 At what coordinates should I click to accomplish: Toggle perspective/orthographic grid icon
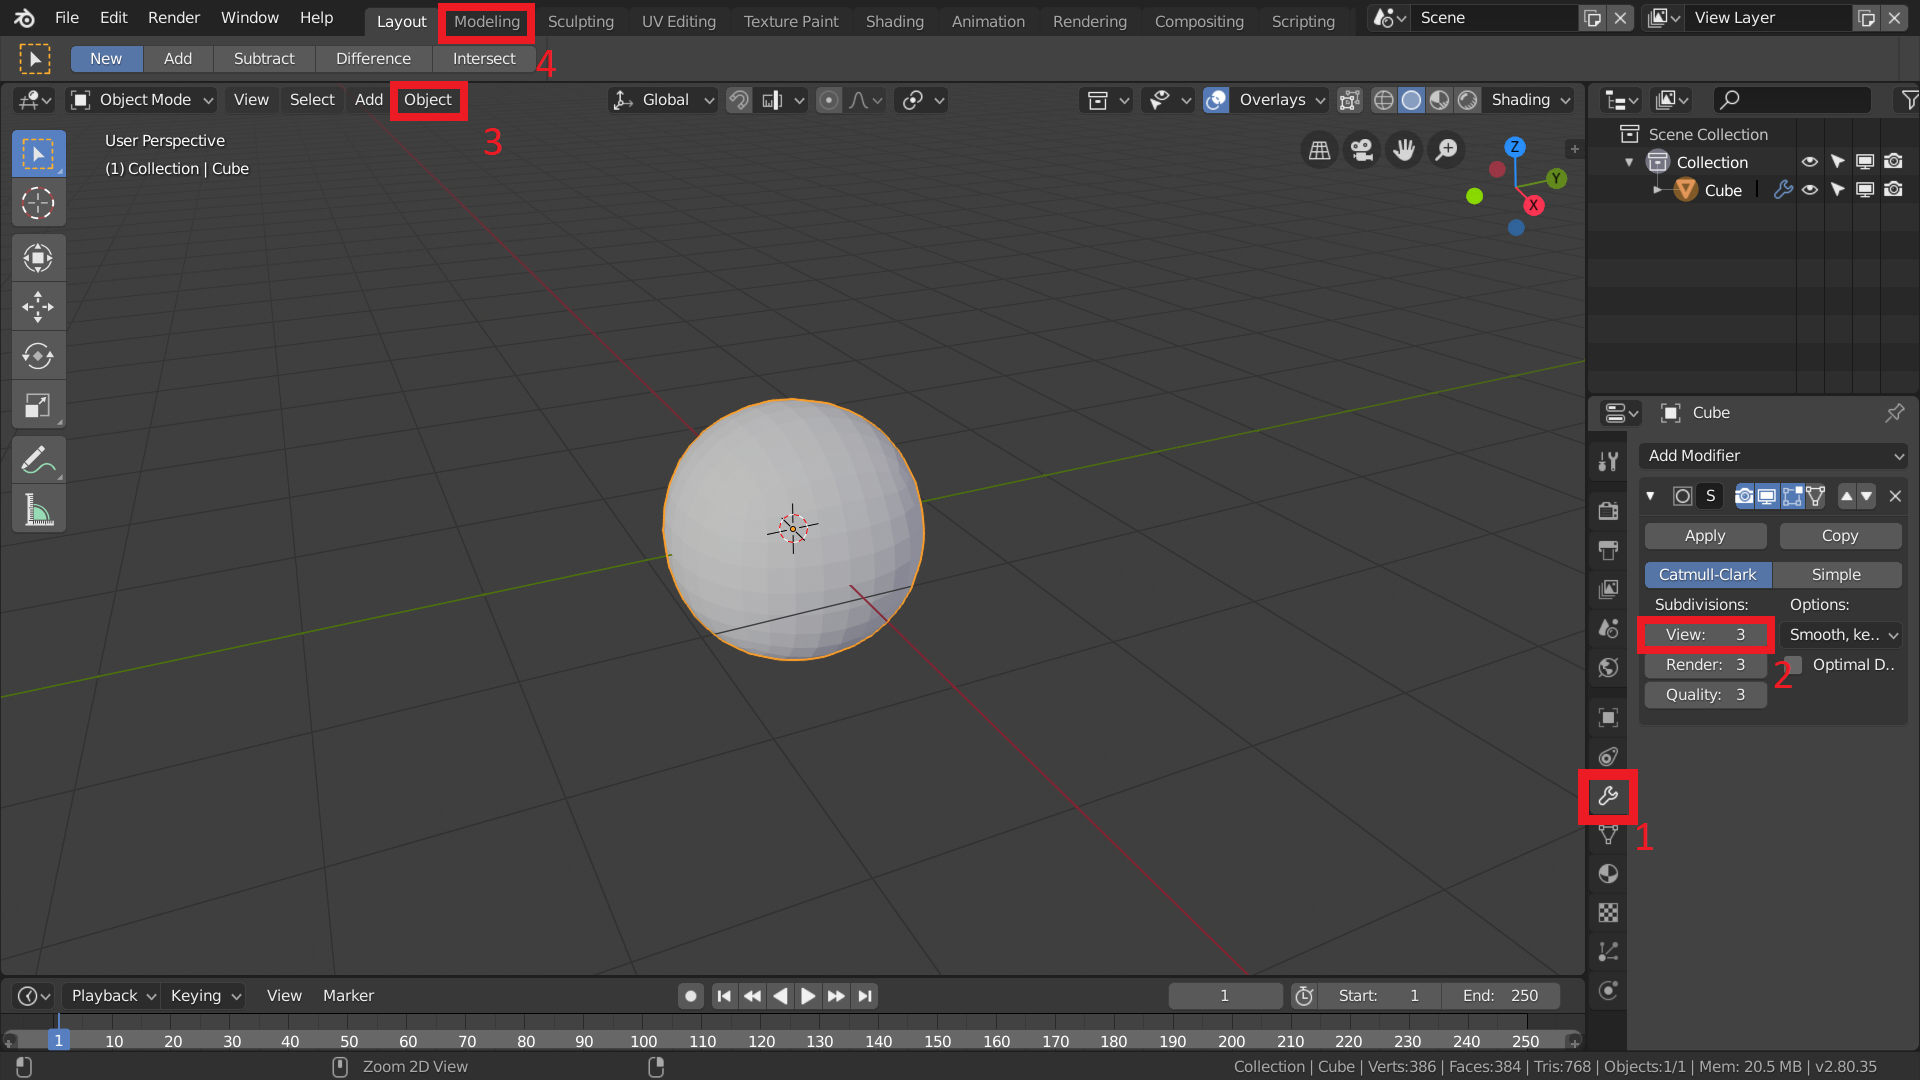pos(1320,150)
